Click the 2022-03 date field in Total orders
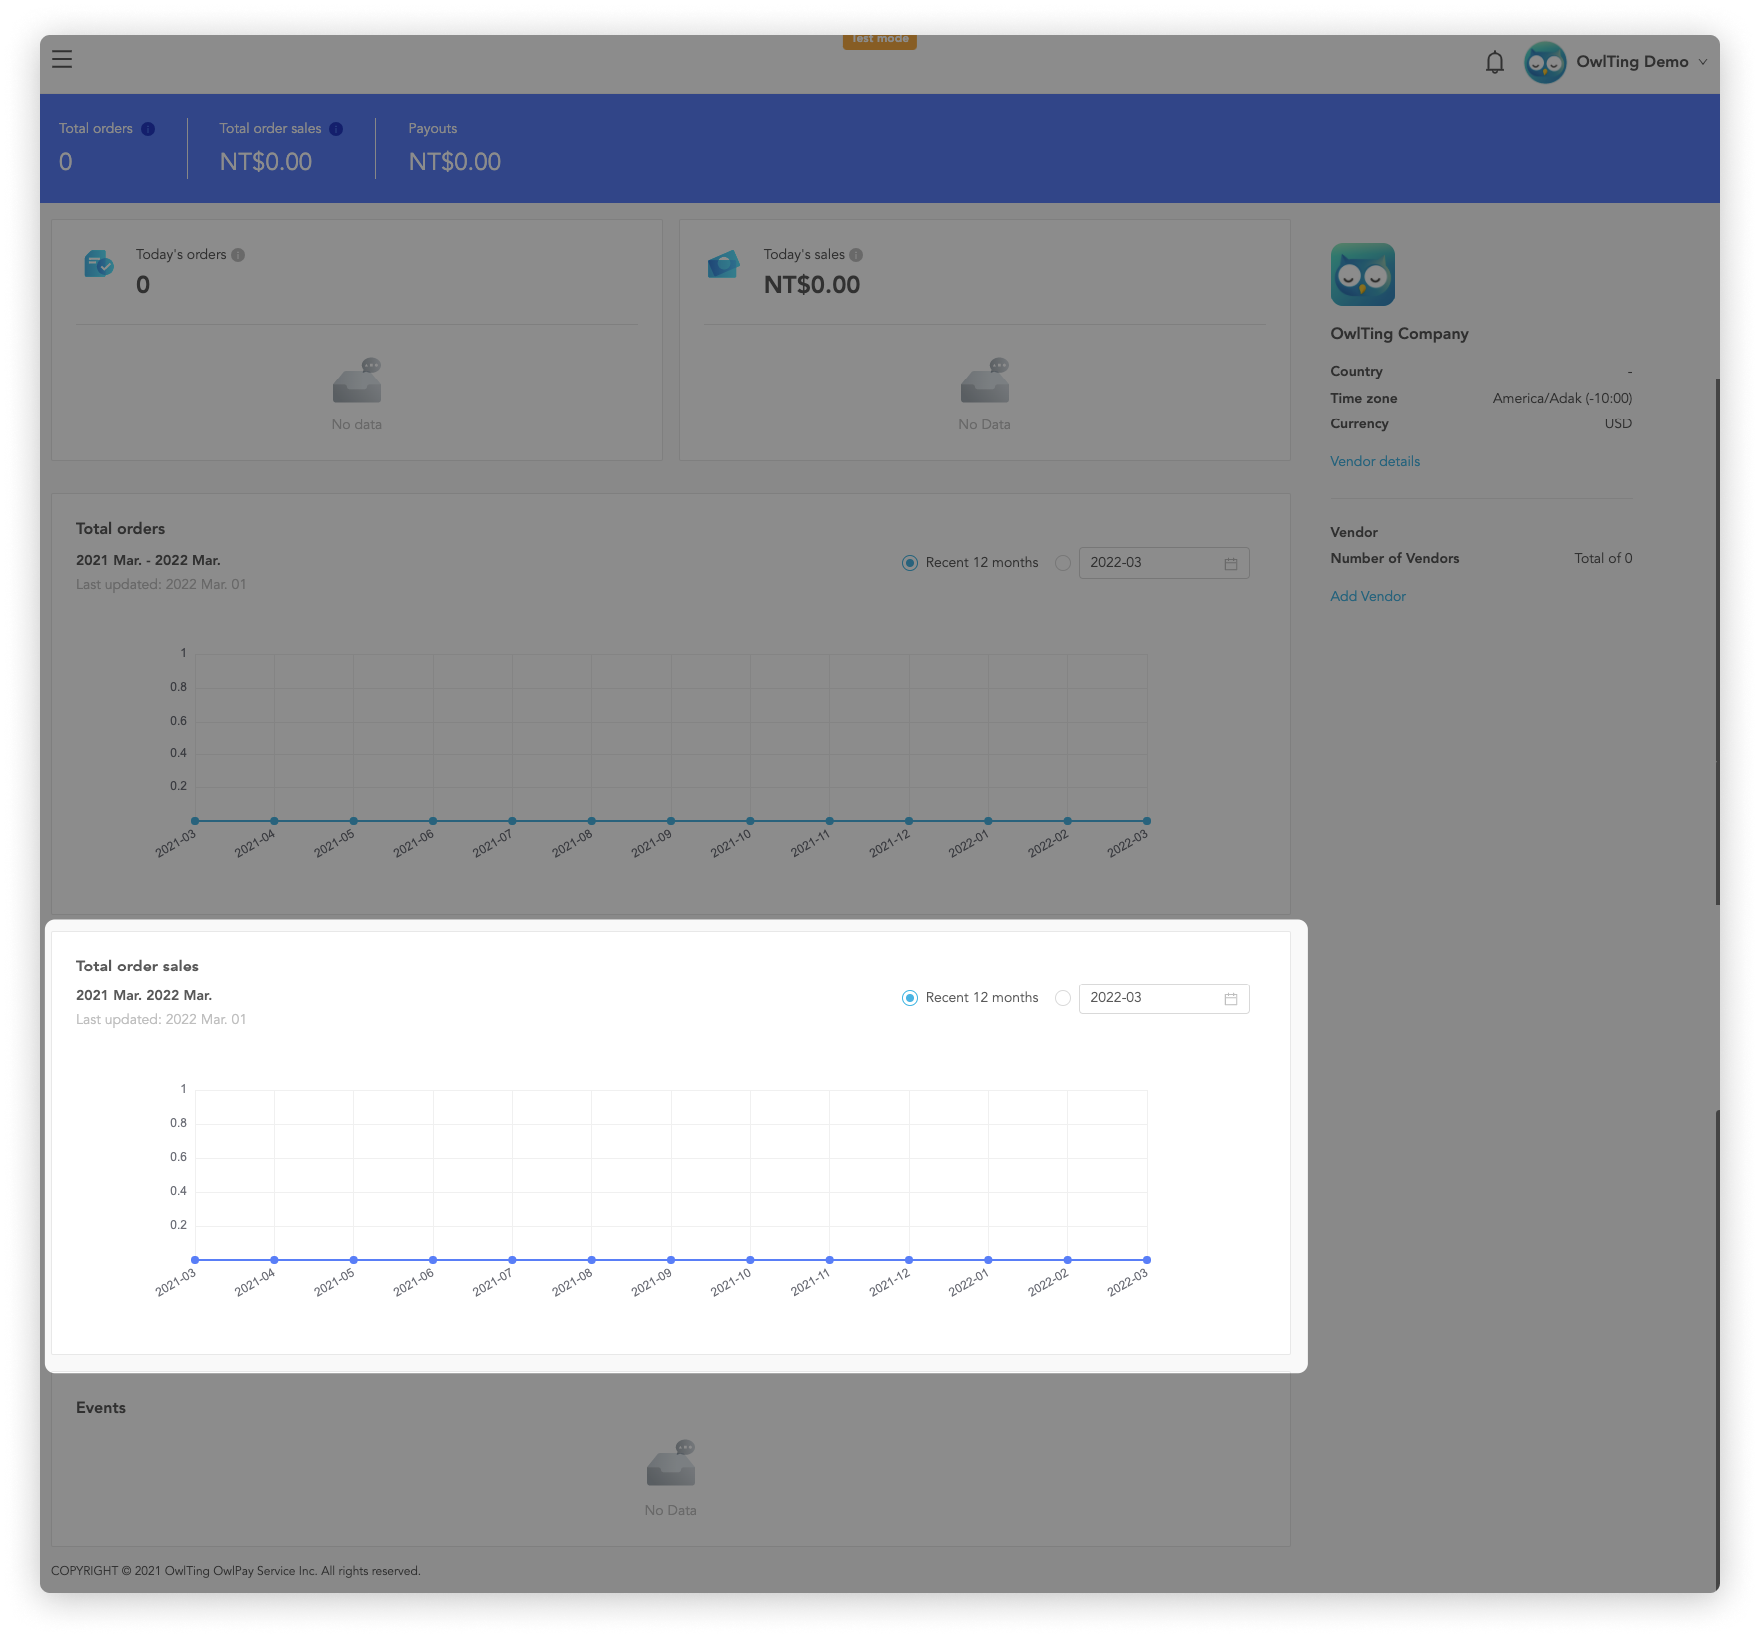This screenshot has height=1638, width=1760. (1164, 563)
